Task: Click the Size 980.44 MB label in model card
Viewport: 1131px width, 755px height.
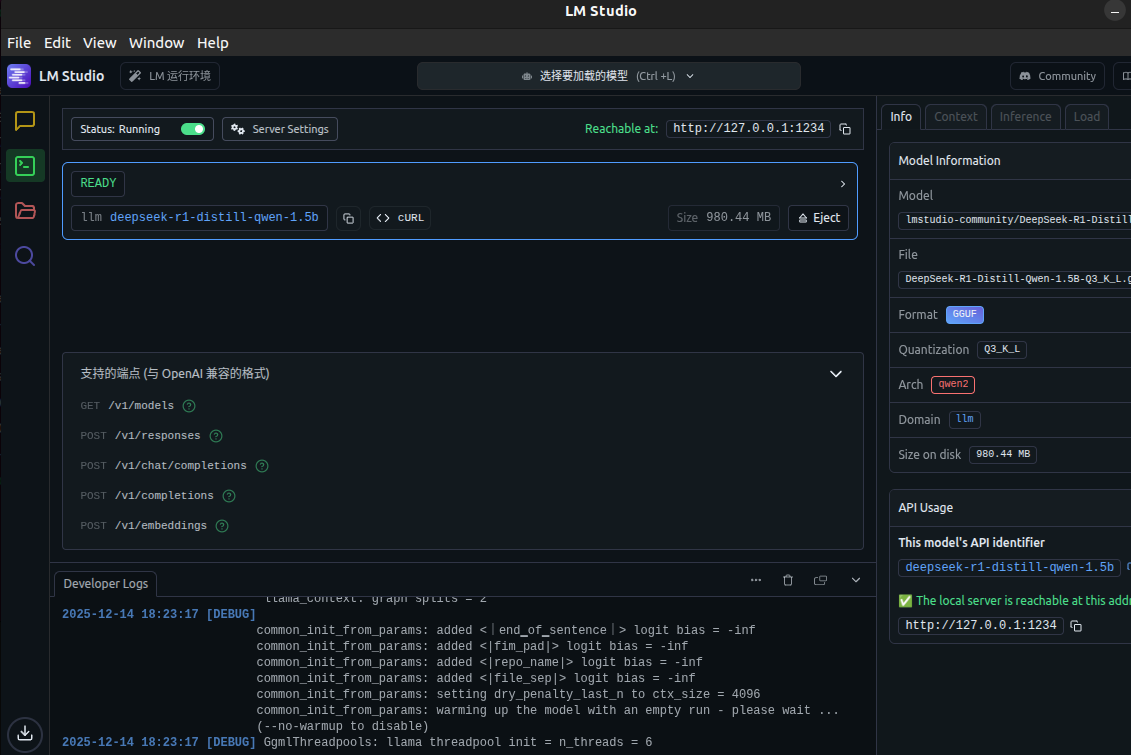Action: [723, 218]
